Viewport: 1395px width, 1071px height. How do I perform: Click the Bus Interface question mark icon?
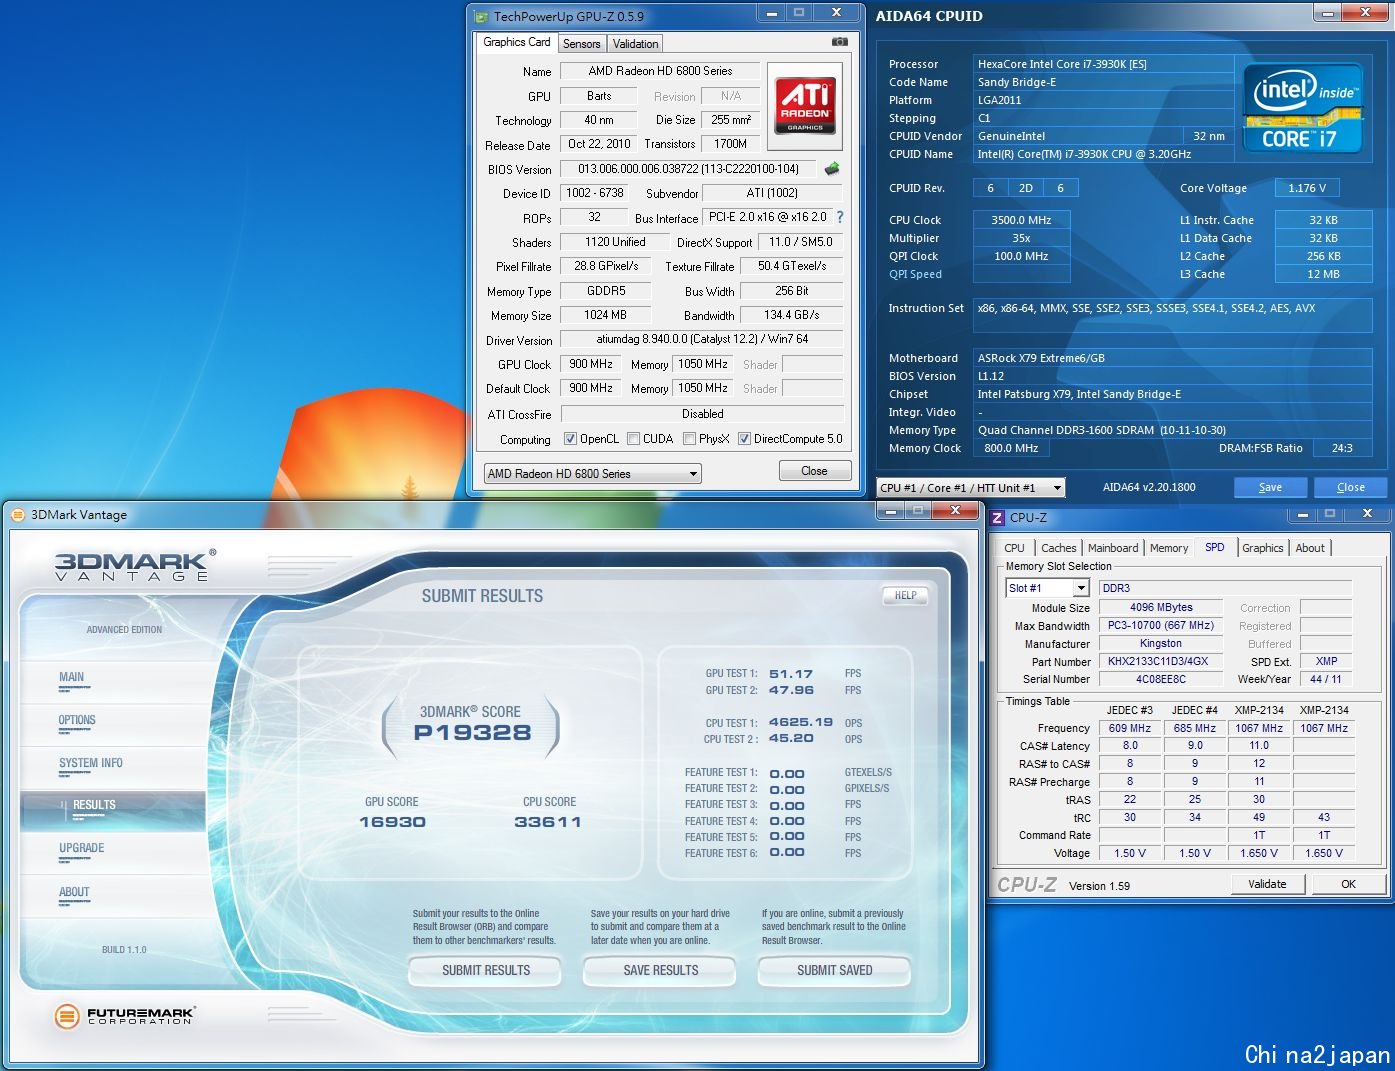840,217
